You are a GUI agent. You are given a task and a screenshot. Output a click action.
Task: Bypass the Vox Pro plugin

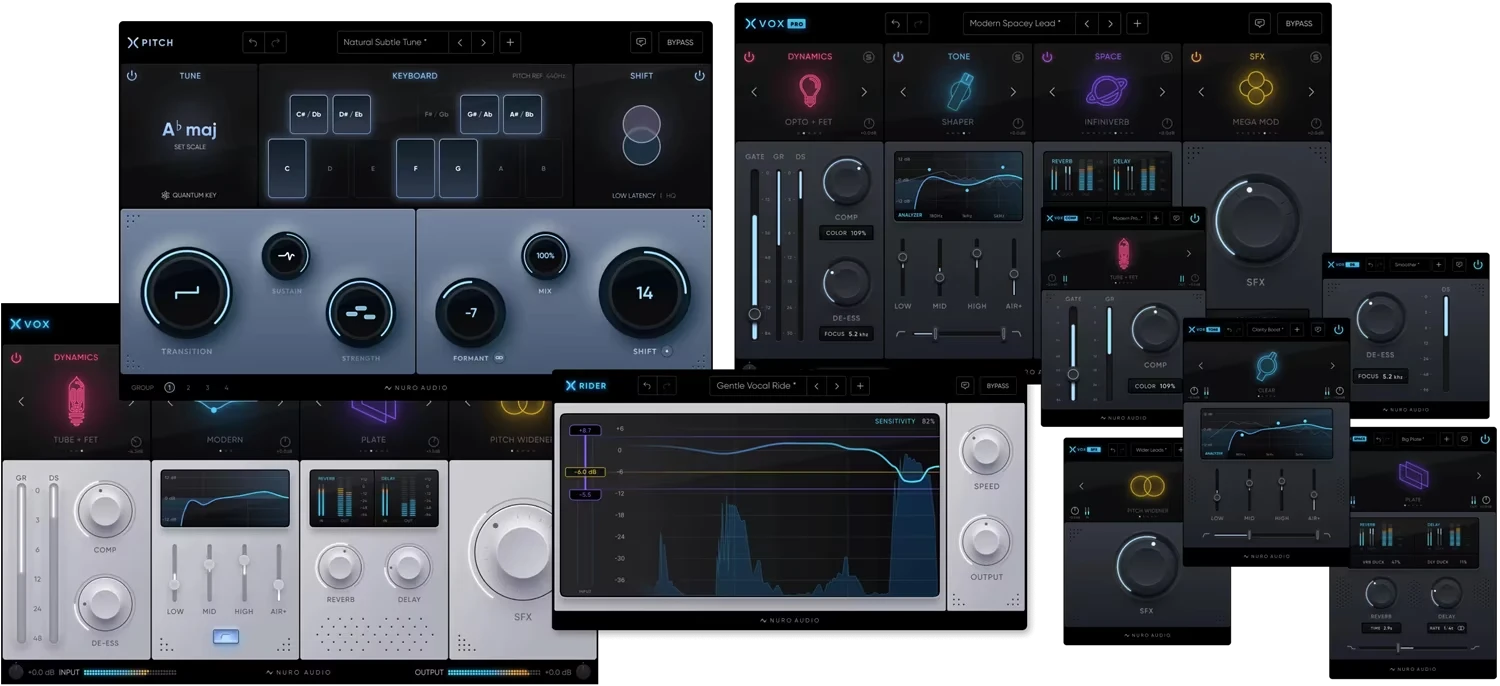(x=1299, y=23)
